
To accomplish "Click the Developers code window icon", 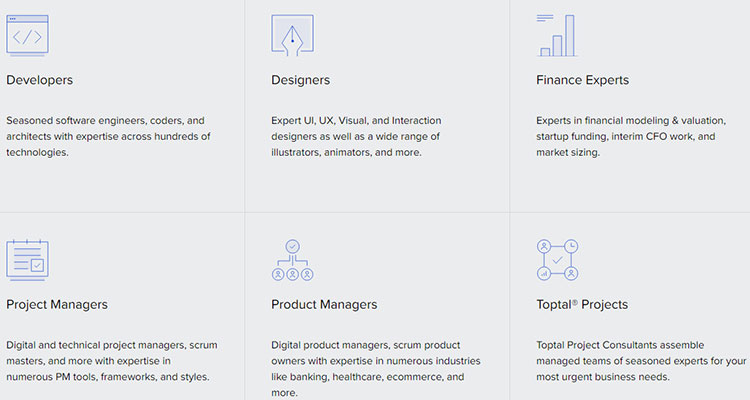I will click(x=27, y=36).
